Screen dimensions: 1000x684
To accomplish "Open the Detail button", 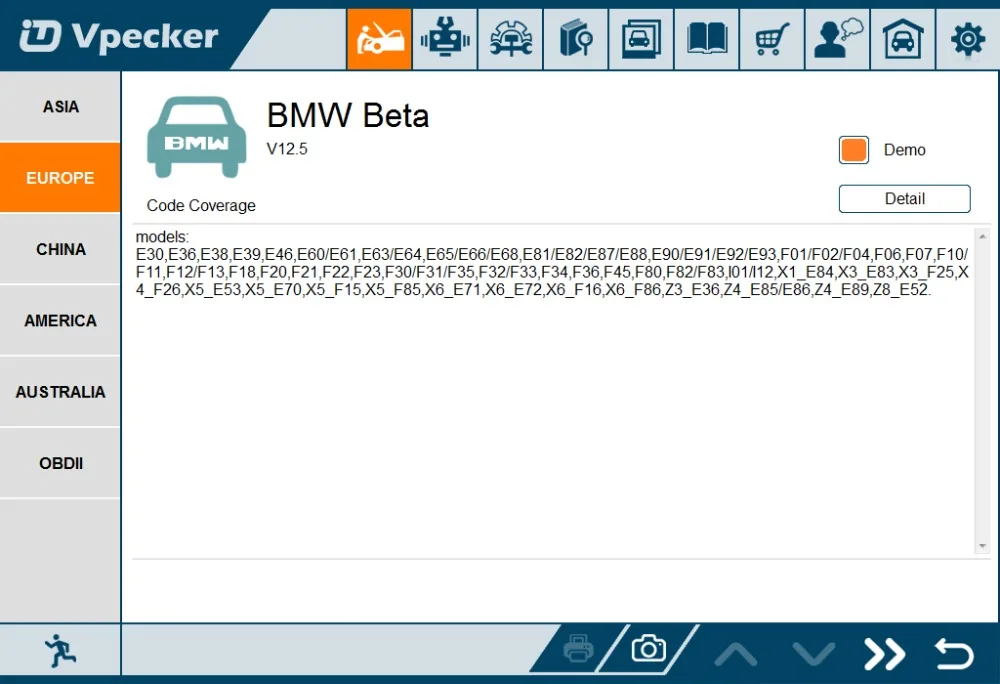I will coord(904,198).
